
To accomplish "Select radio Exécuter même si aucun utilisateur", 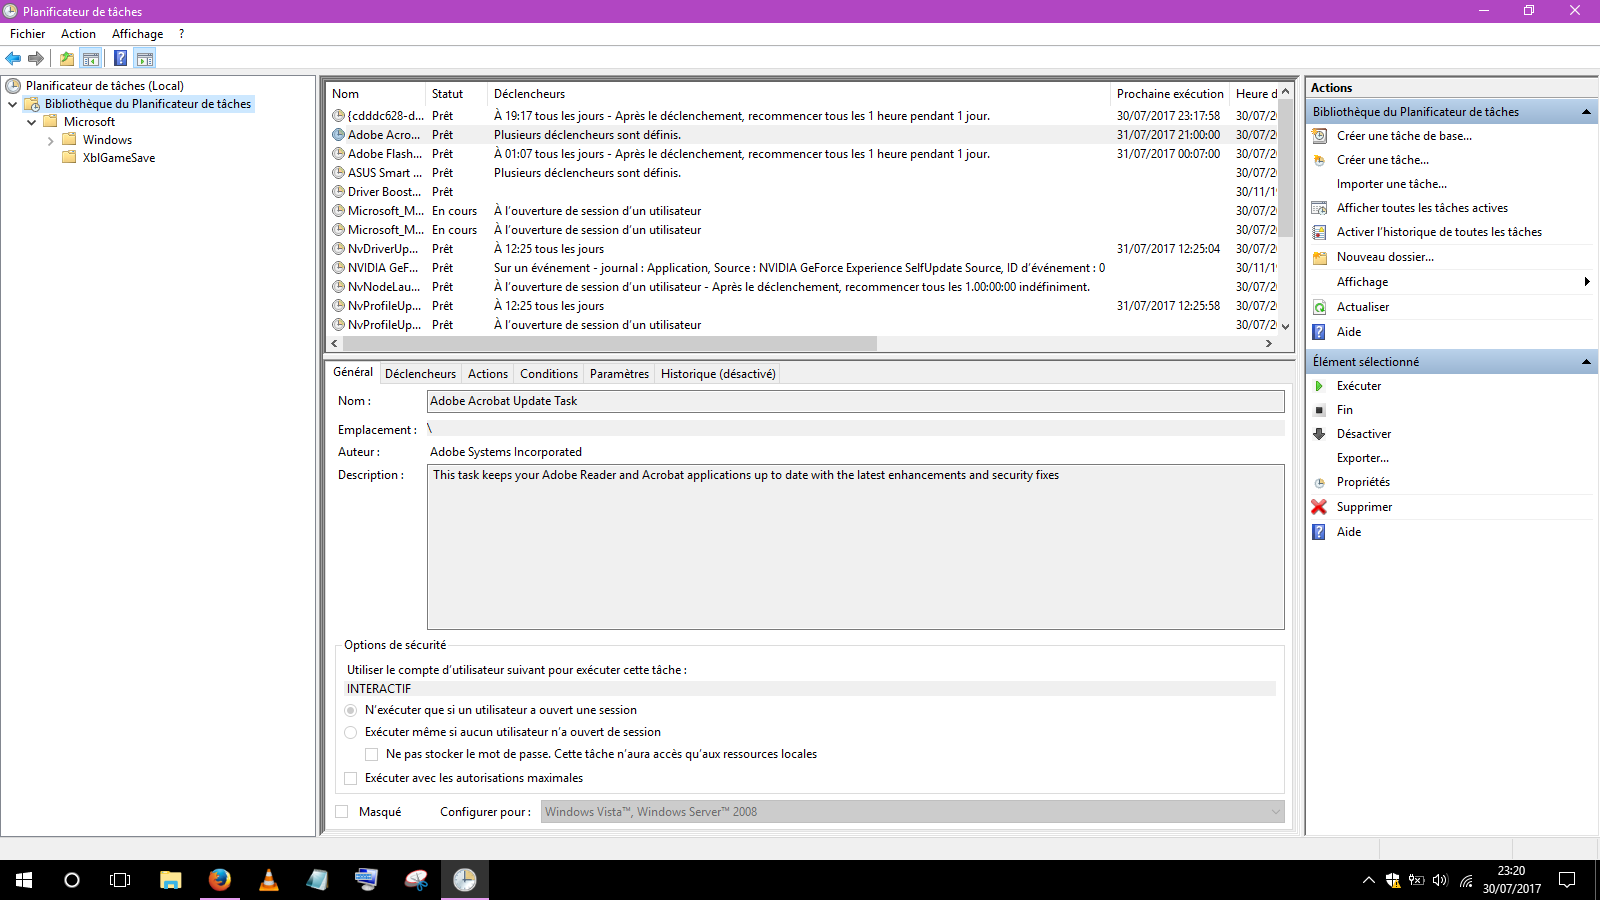I will click(x=351, y=732).
